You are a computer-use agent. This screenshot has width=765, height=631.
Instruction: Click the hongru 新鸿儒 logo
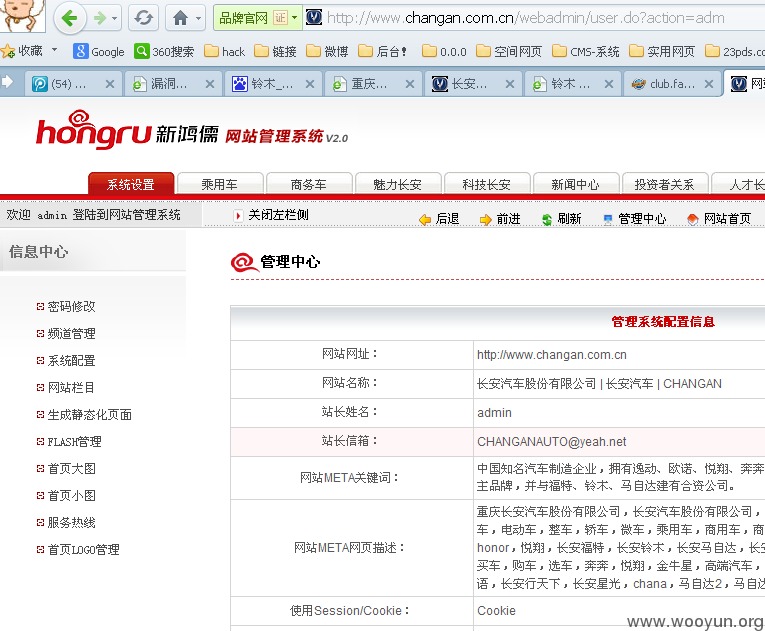click(127, 130)
